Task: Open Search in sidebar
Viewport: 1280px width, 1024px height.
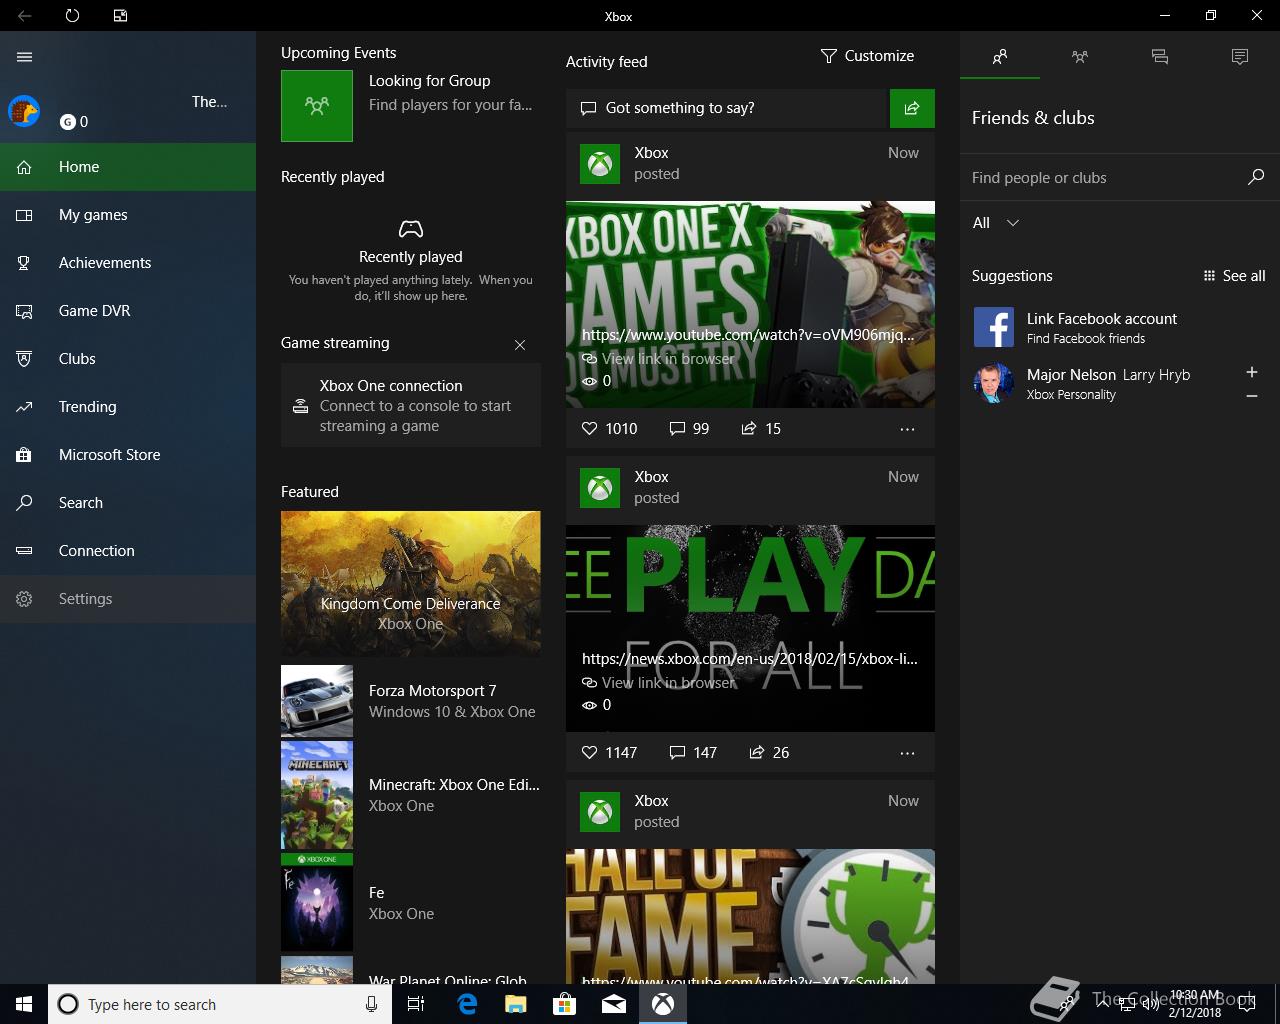Action: click(x=128, y=503)
